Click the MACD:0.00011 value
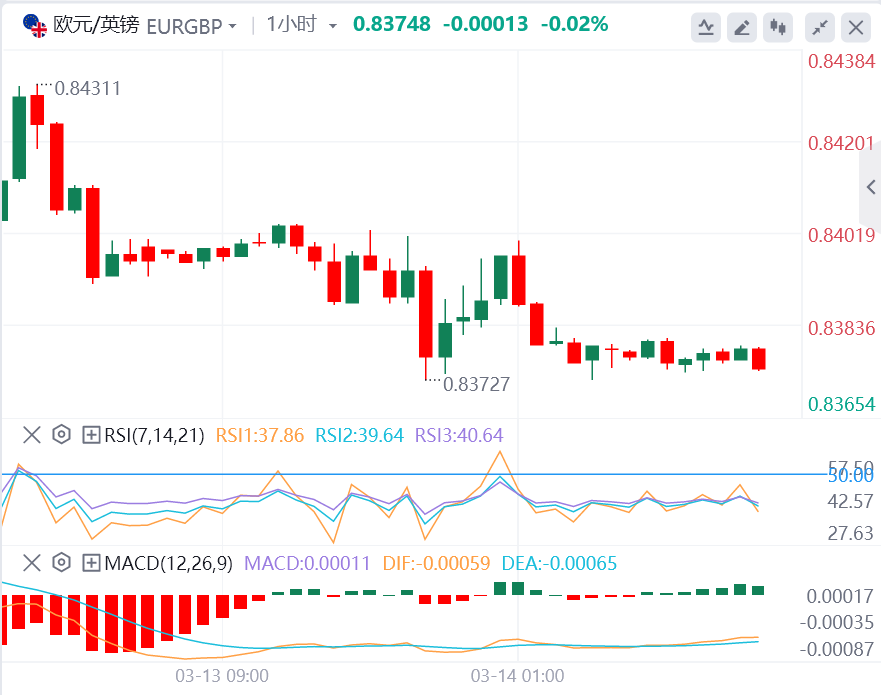Image resolution: width=881 pixels, height=695 pixels. [307, 563]
